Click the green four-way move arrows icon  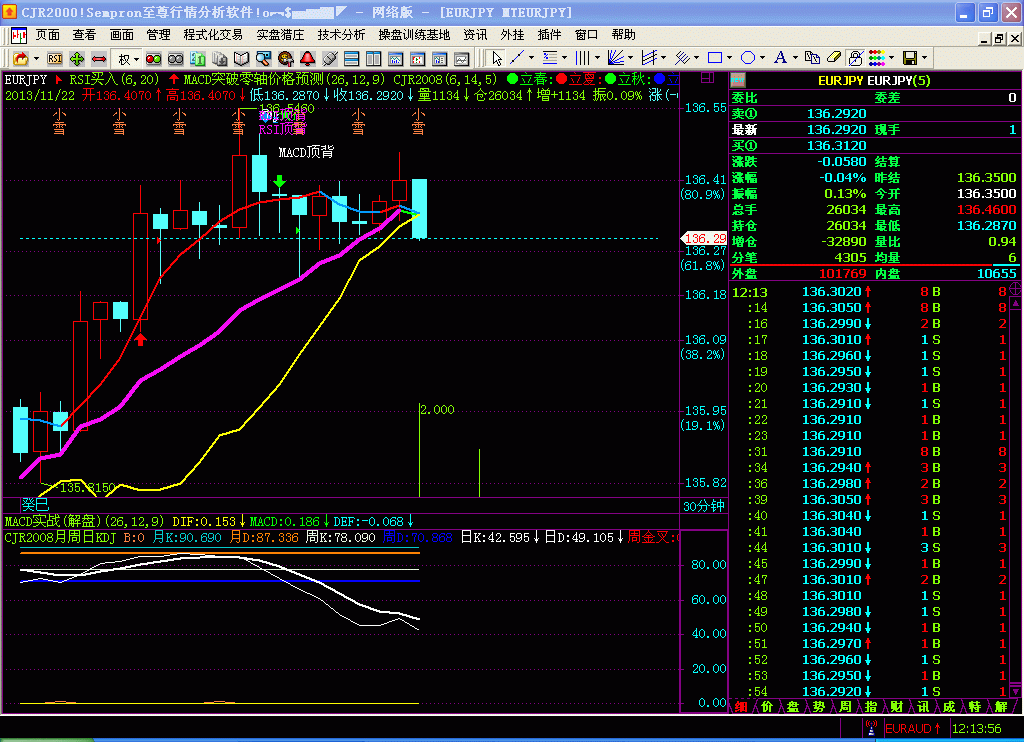pos(77,58)
